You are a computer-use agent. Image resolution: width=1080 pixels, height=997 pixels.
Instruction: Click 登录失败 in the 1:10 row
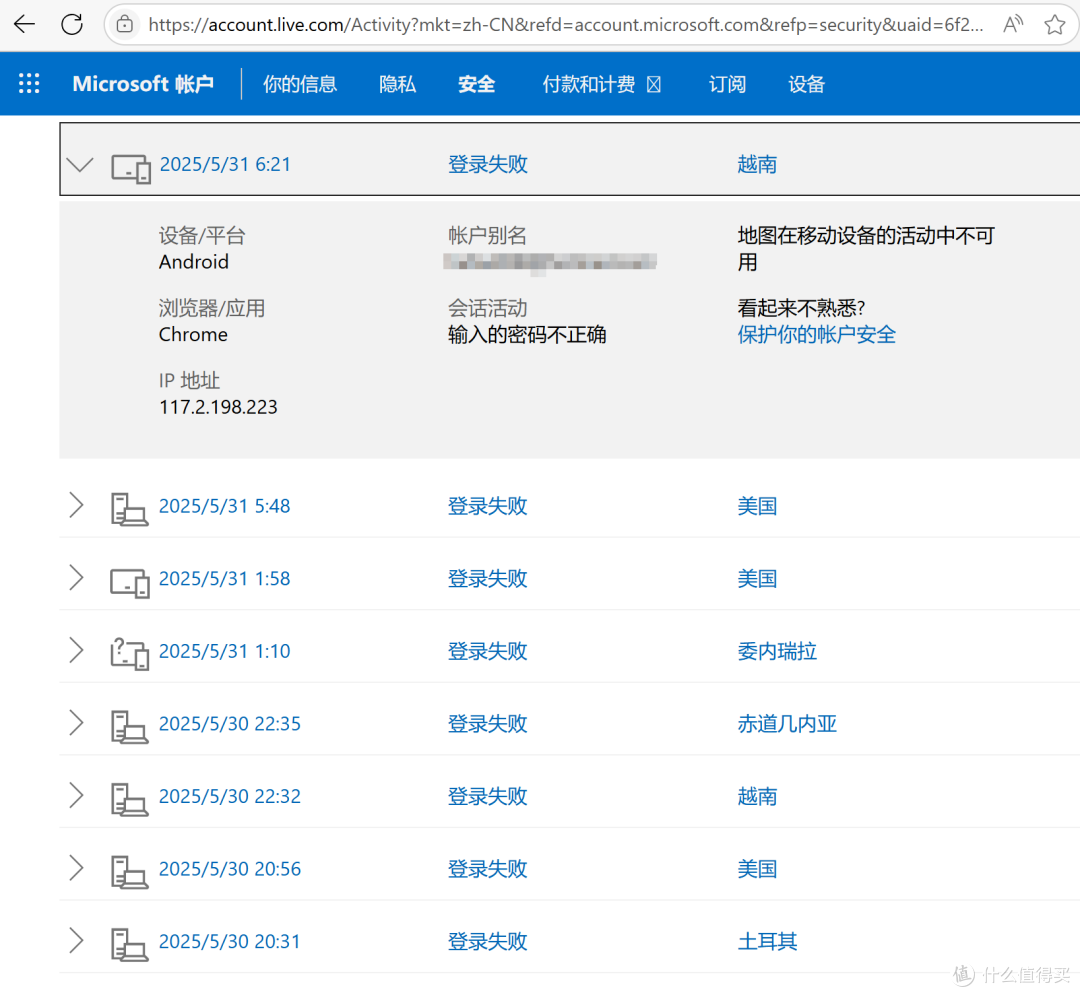(488, 650)
